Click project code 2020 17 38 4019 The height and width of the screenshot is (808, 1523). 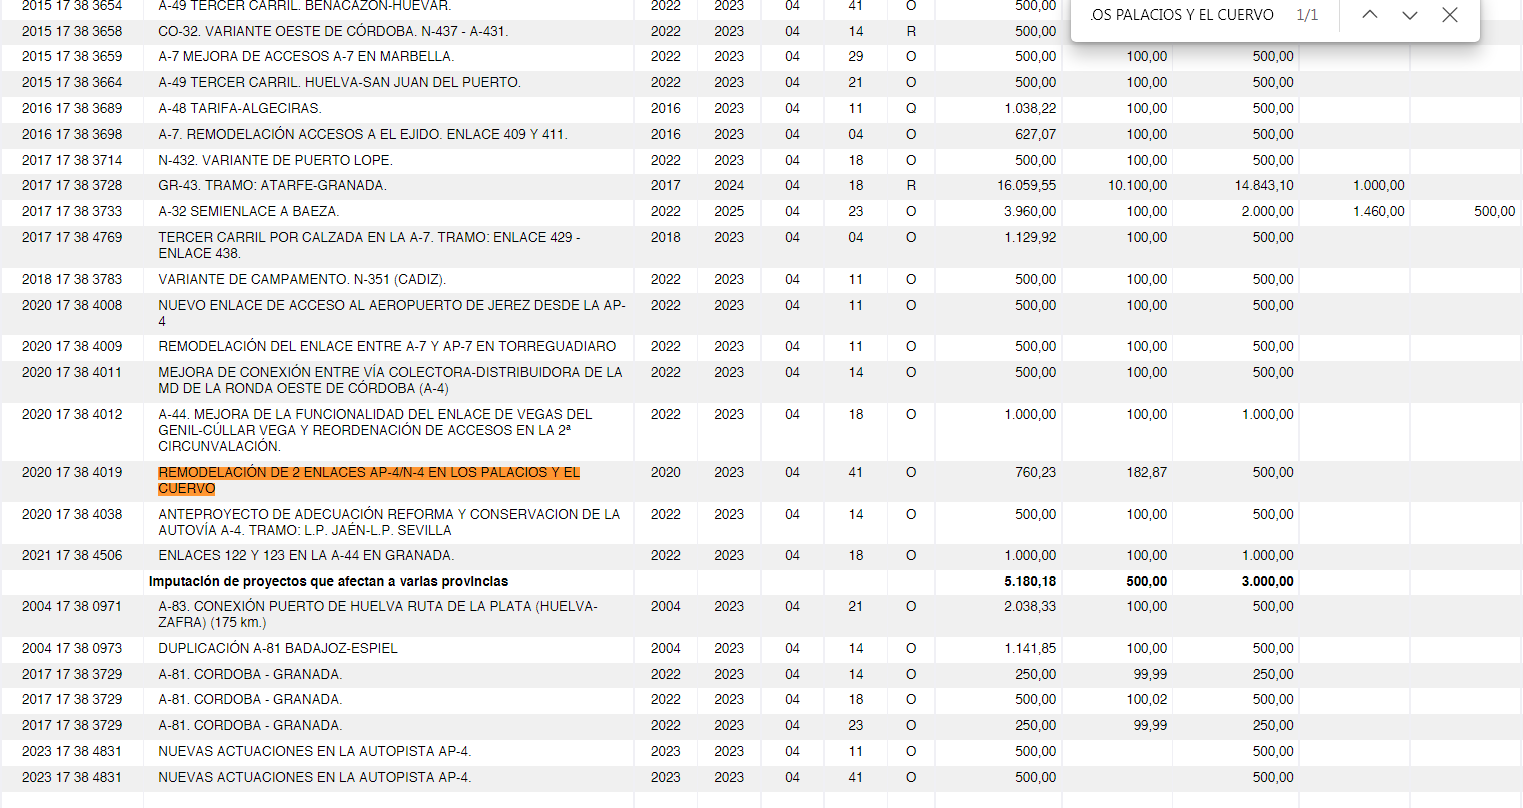pos(72,473)
